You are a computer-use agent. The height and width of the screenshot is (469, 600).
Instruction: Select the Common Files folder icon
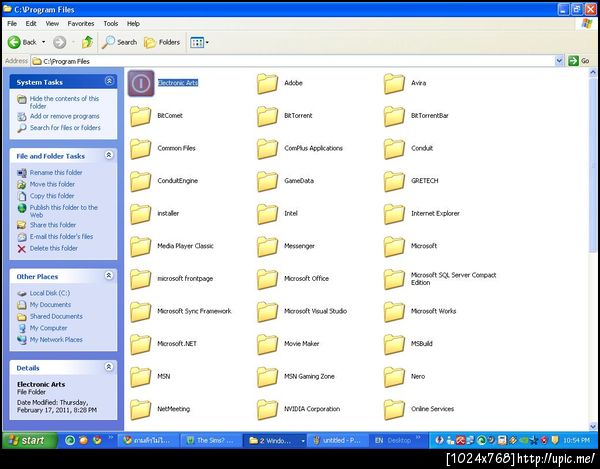(140, 148)
